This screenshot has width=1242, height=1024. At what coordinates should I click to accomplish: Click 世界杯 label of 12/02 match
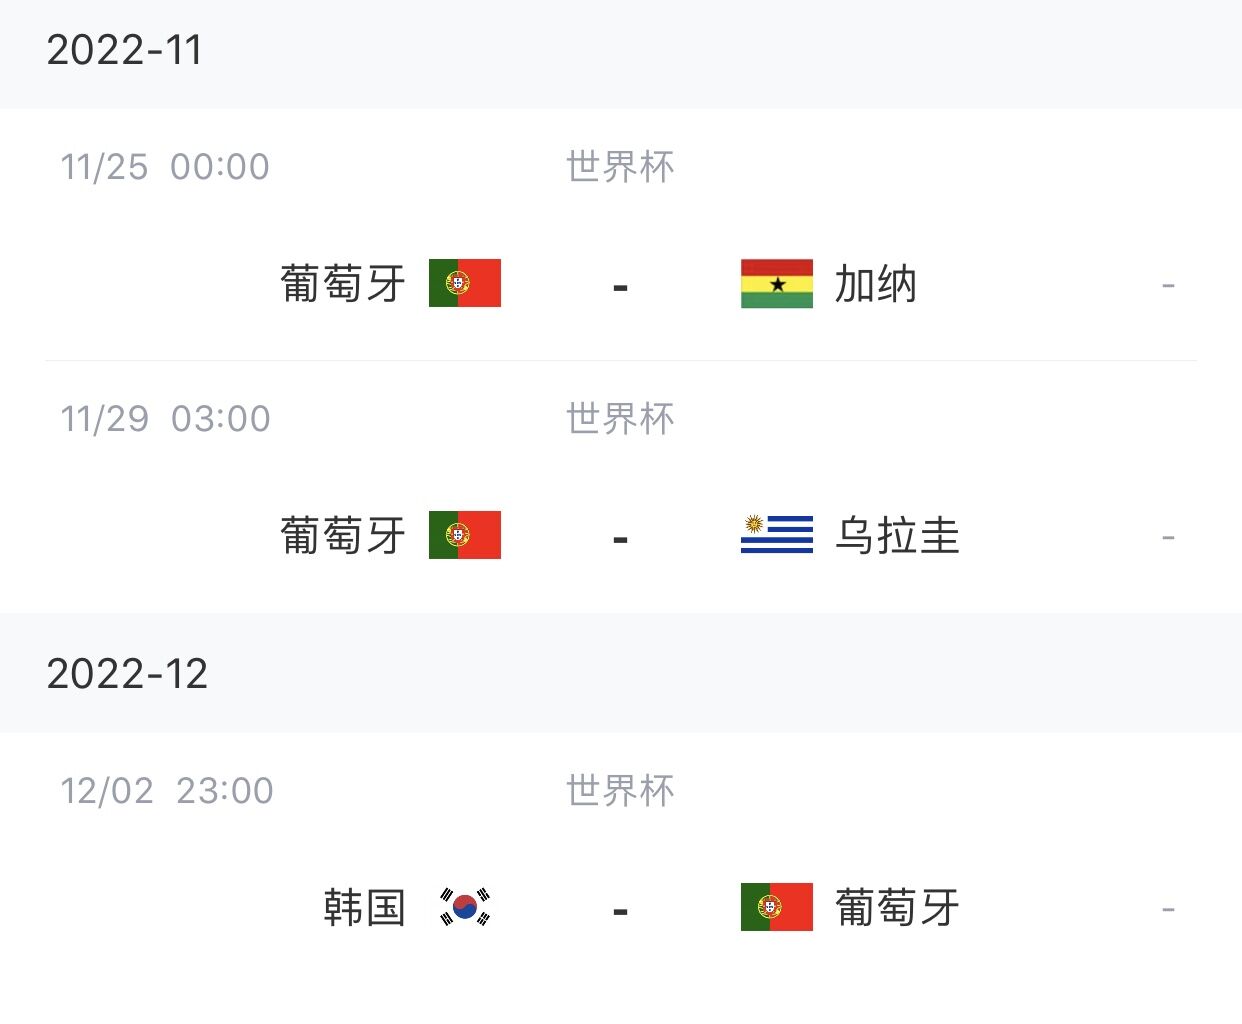(620, 791)
